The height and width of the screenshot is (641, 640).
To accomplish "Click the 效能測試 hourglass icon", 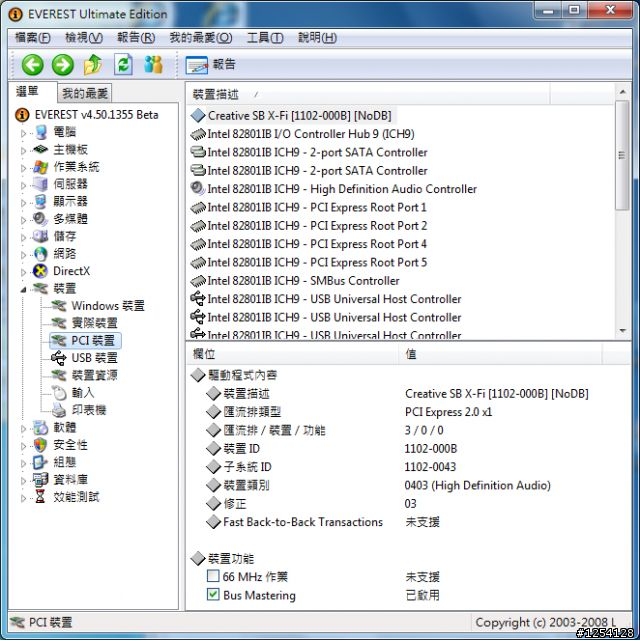I will click(x=40, y=496).
